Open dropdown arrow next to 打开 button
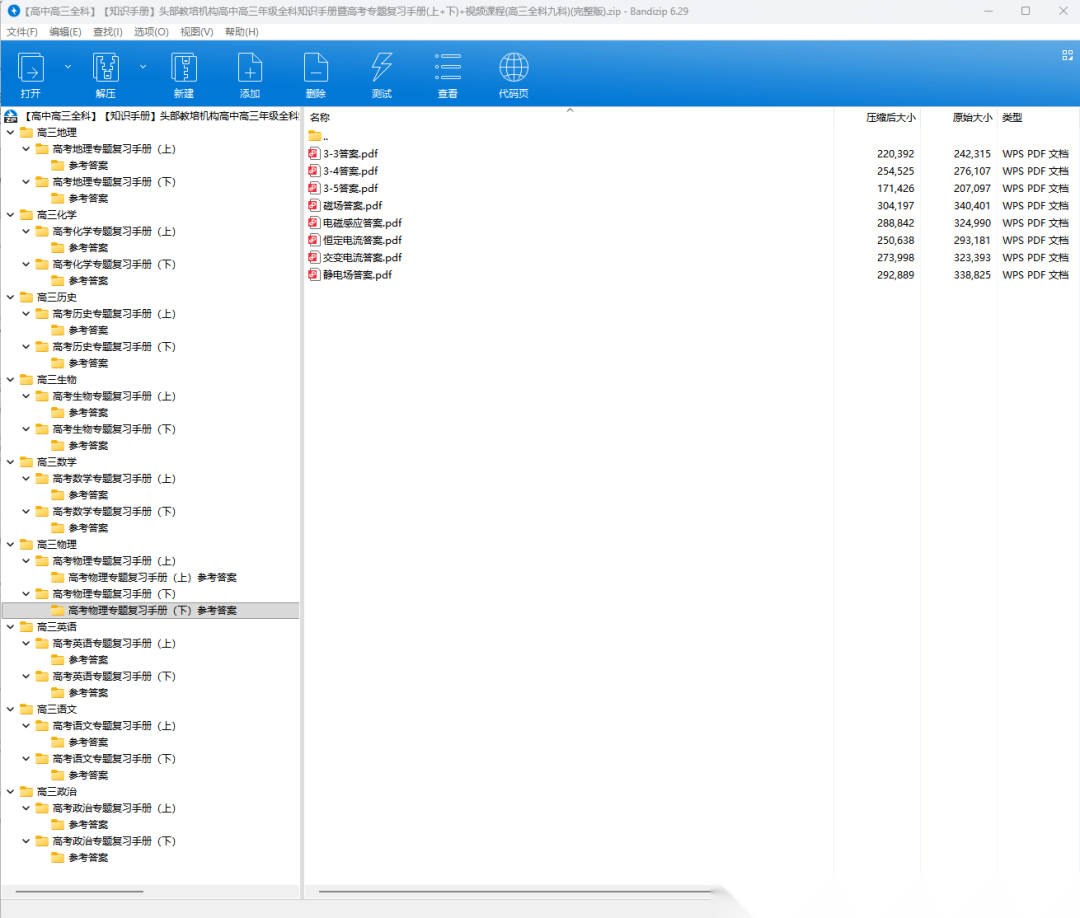 point(68,66)
